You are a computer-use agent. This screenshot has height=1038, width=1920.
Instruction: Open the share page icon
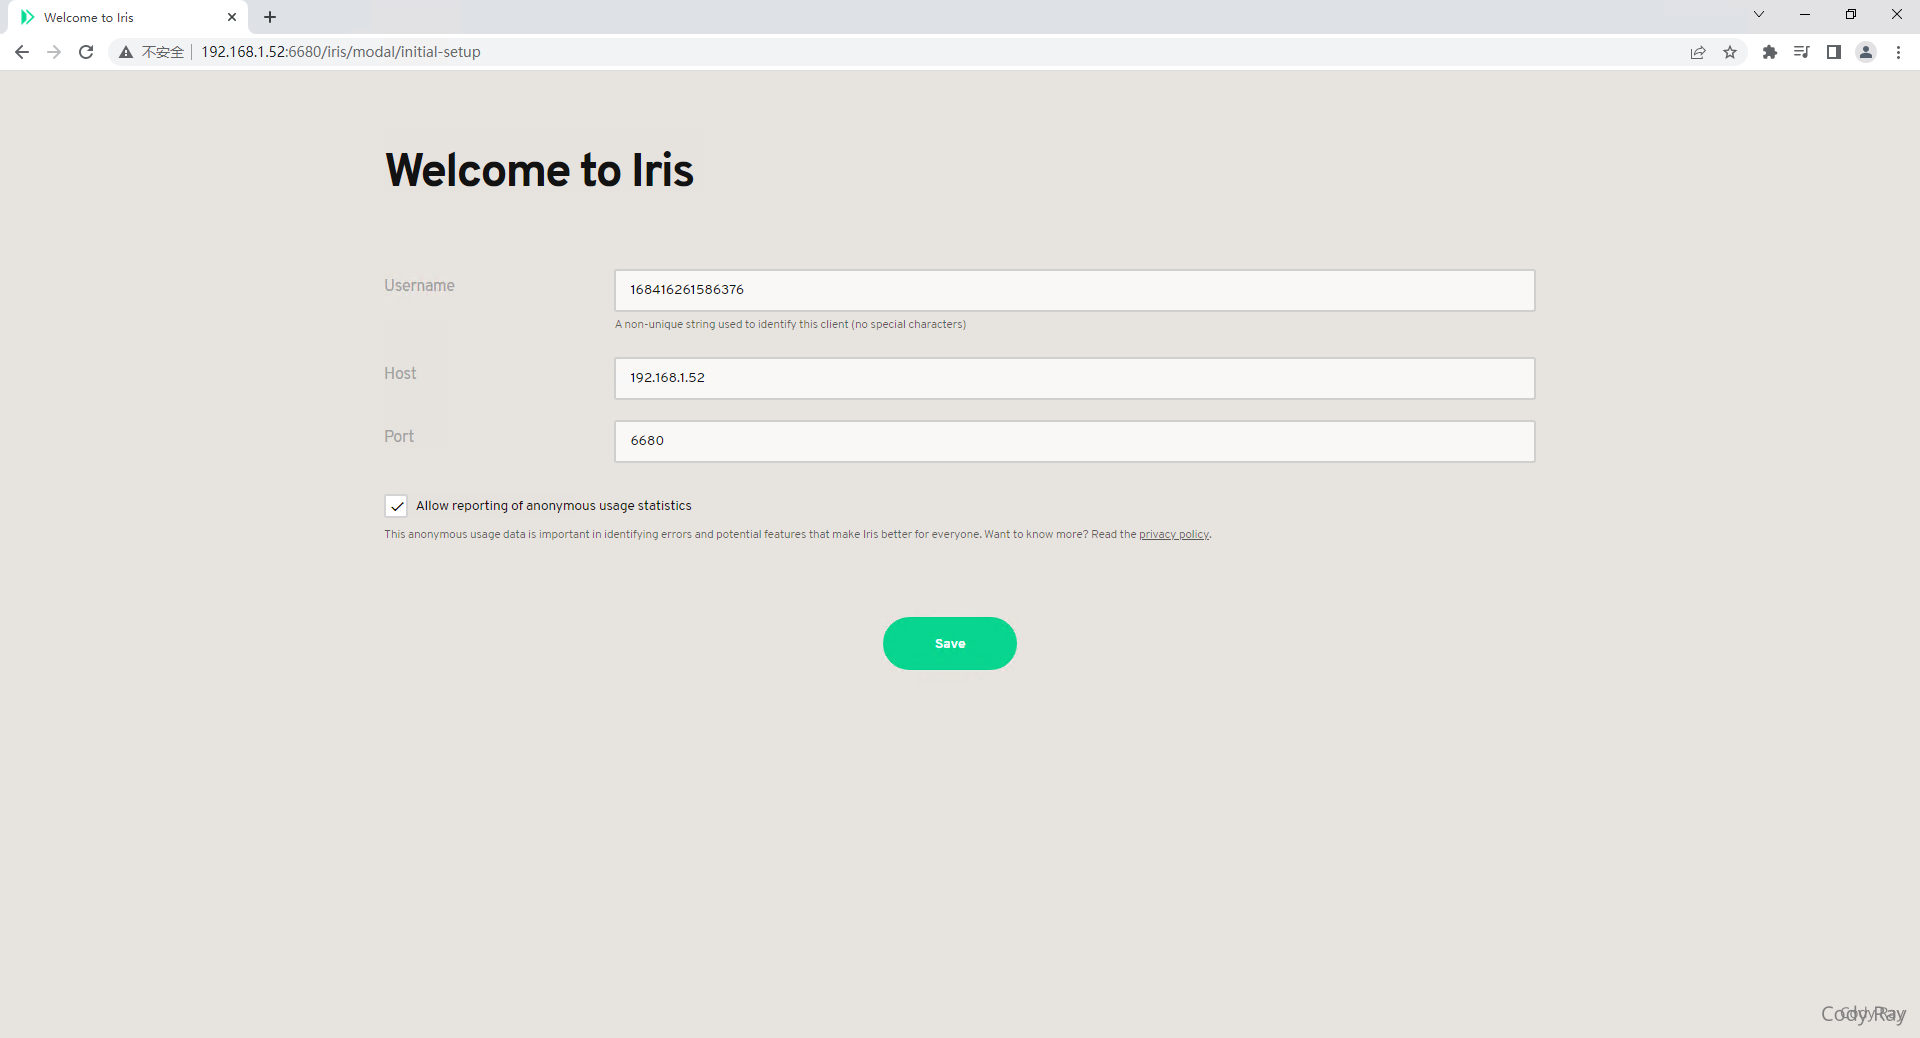[x=1698, y=52]
